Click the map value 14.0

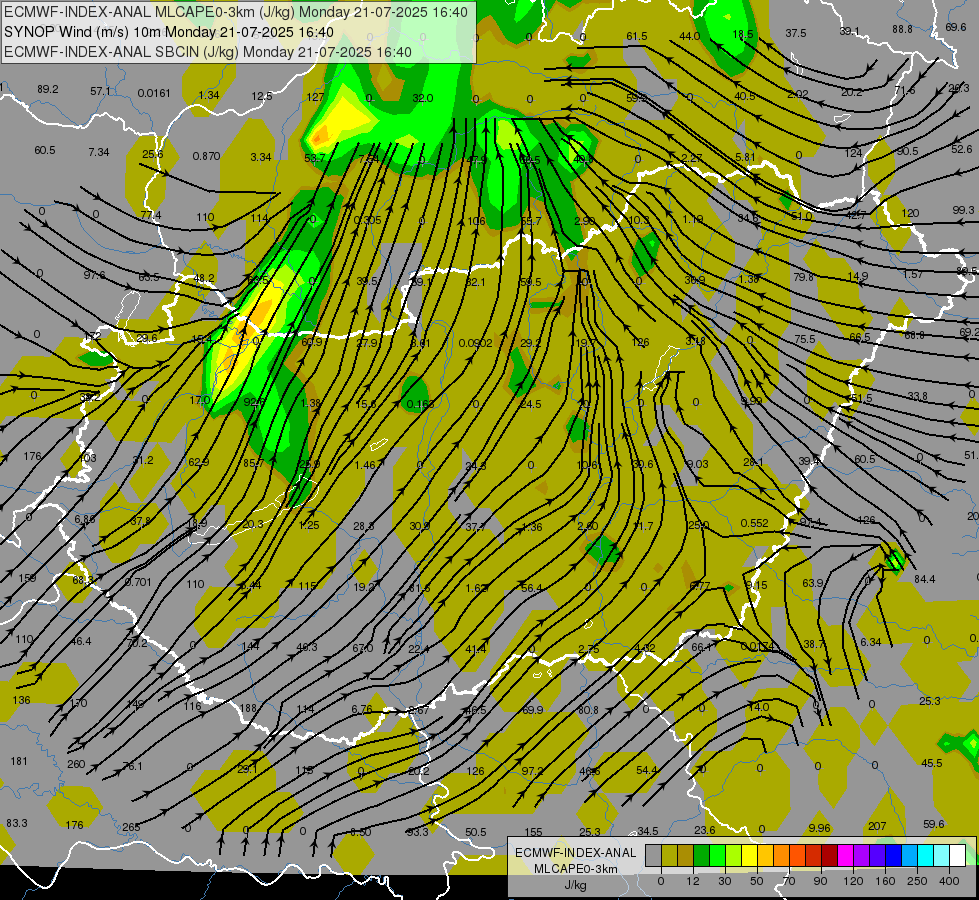[x=759, y=707]
